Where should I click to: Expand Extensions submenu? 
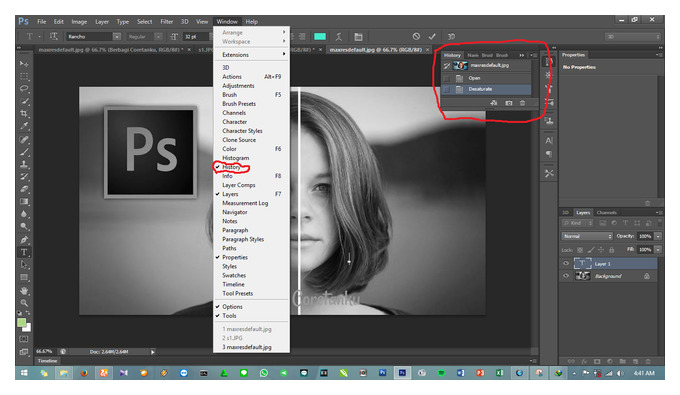point(252,55)
